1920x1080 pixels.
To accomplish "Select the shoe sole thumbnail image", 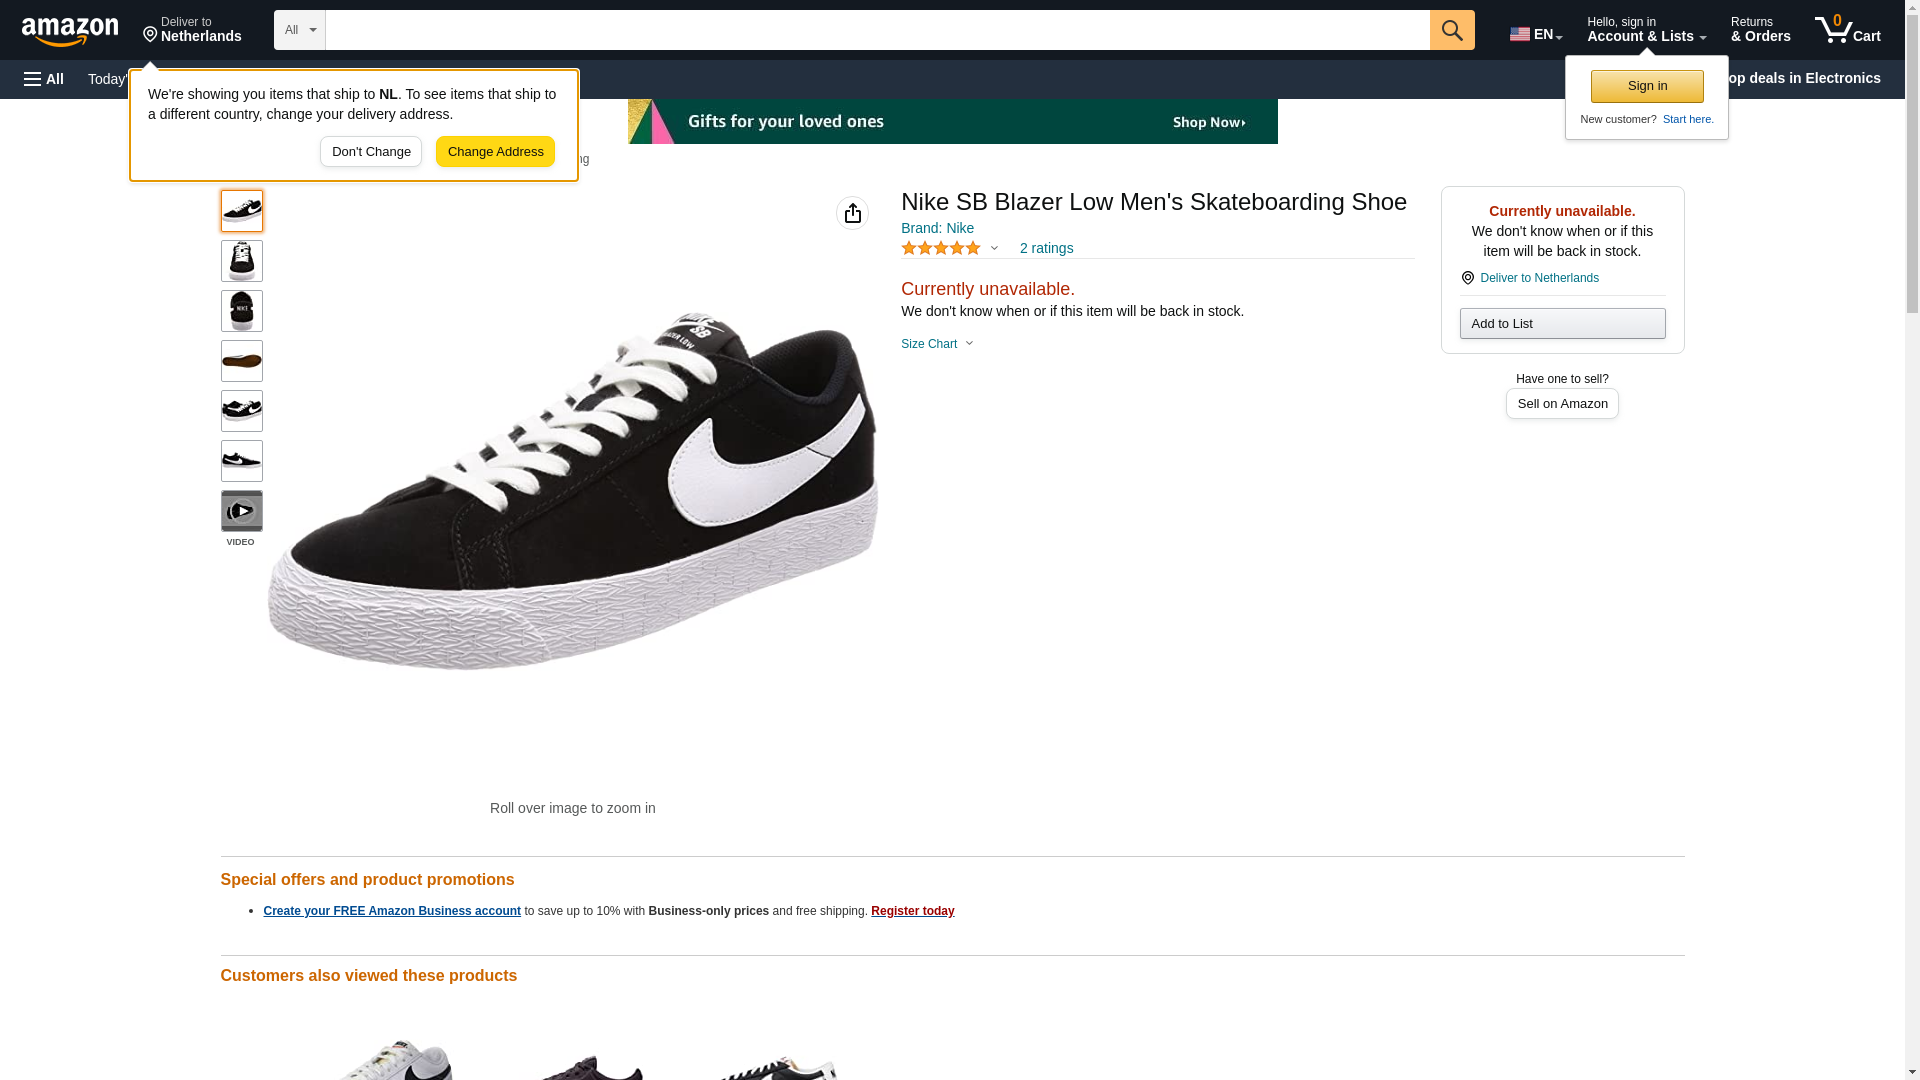I will click(241, 361).
